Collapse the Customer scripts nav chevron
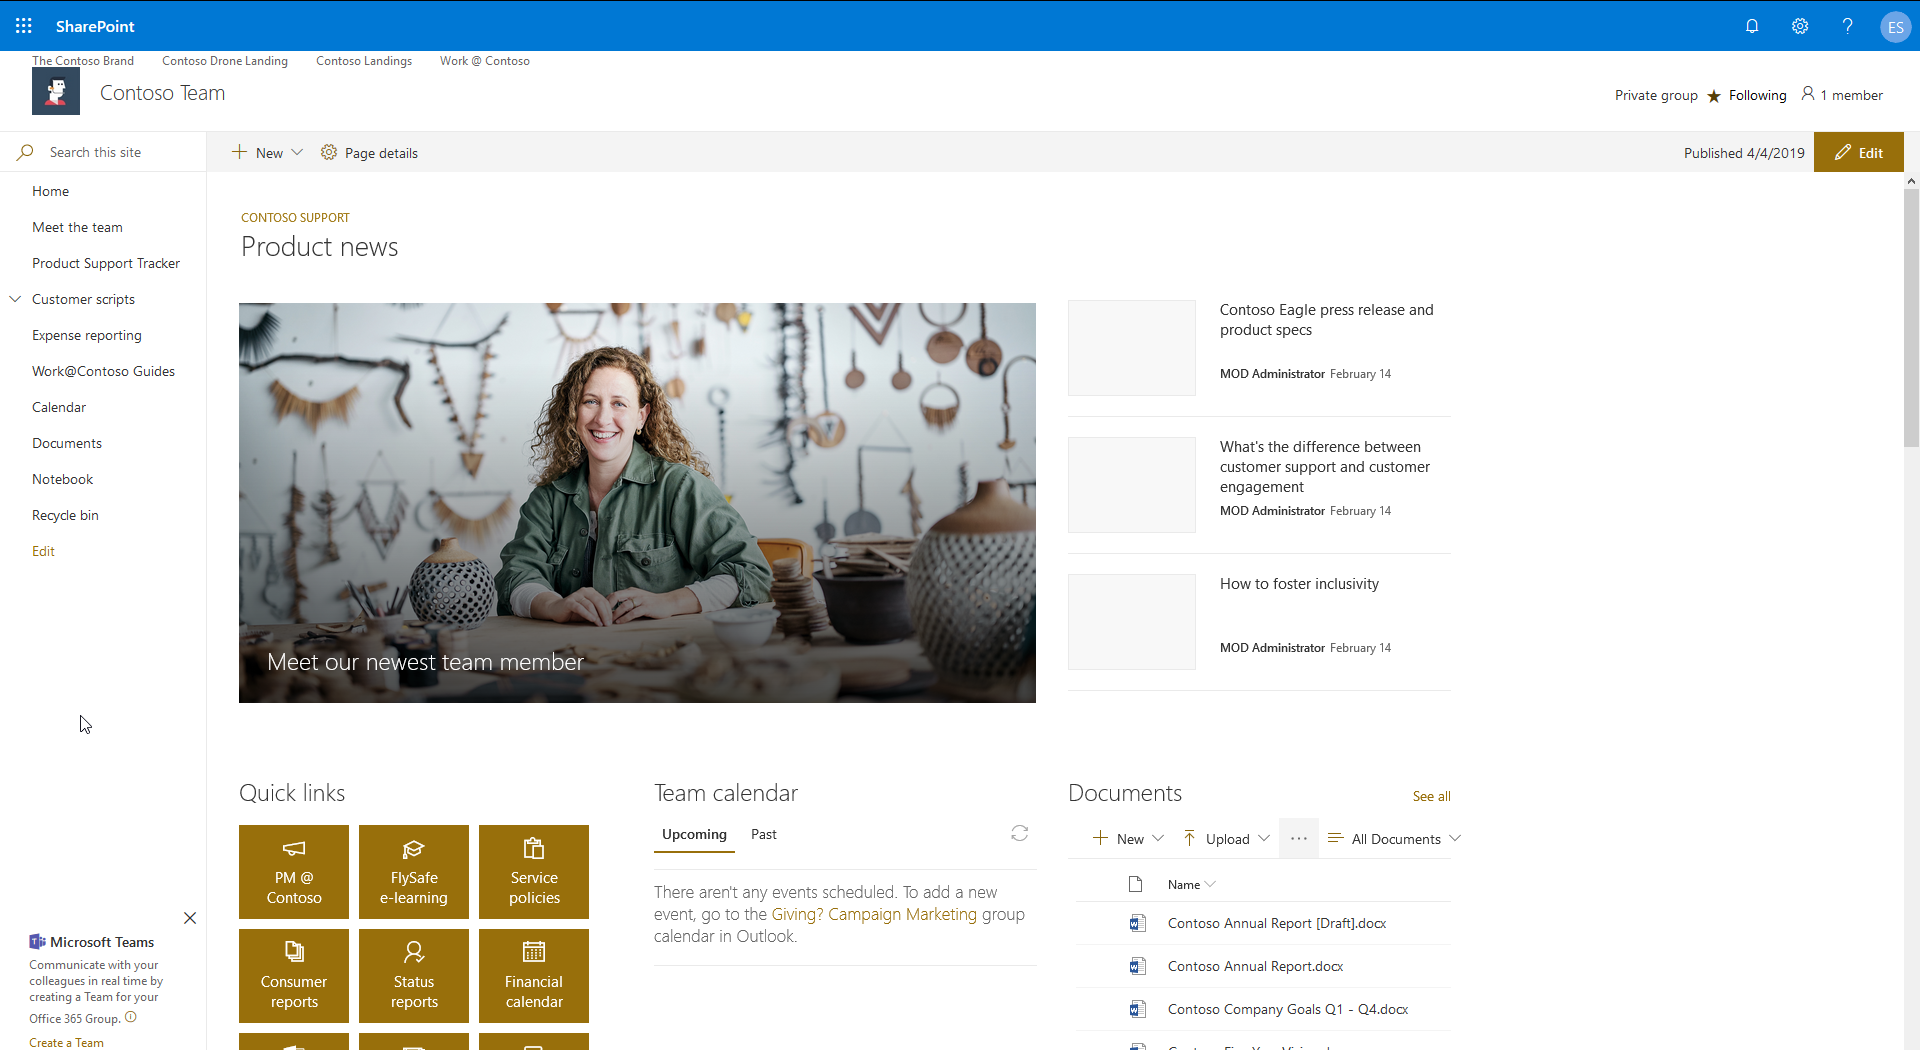 click(x=15, y=299)
